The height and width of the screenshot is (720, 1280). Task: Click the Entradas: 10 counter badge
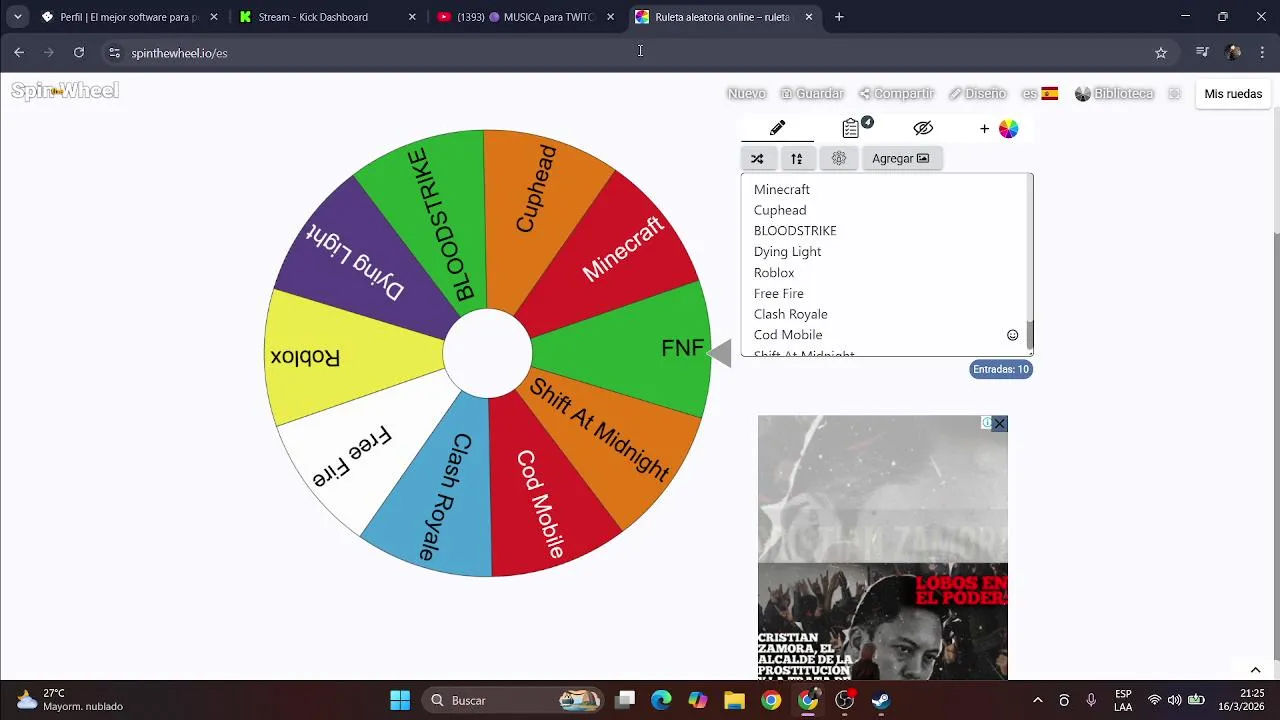pos(1001,369)
